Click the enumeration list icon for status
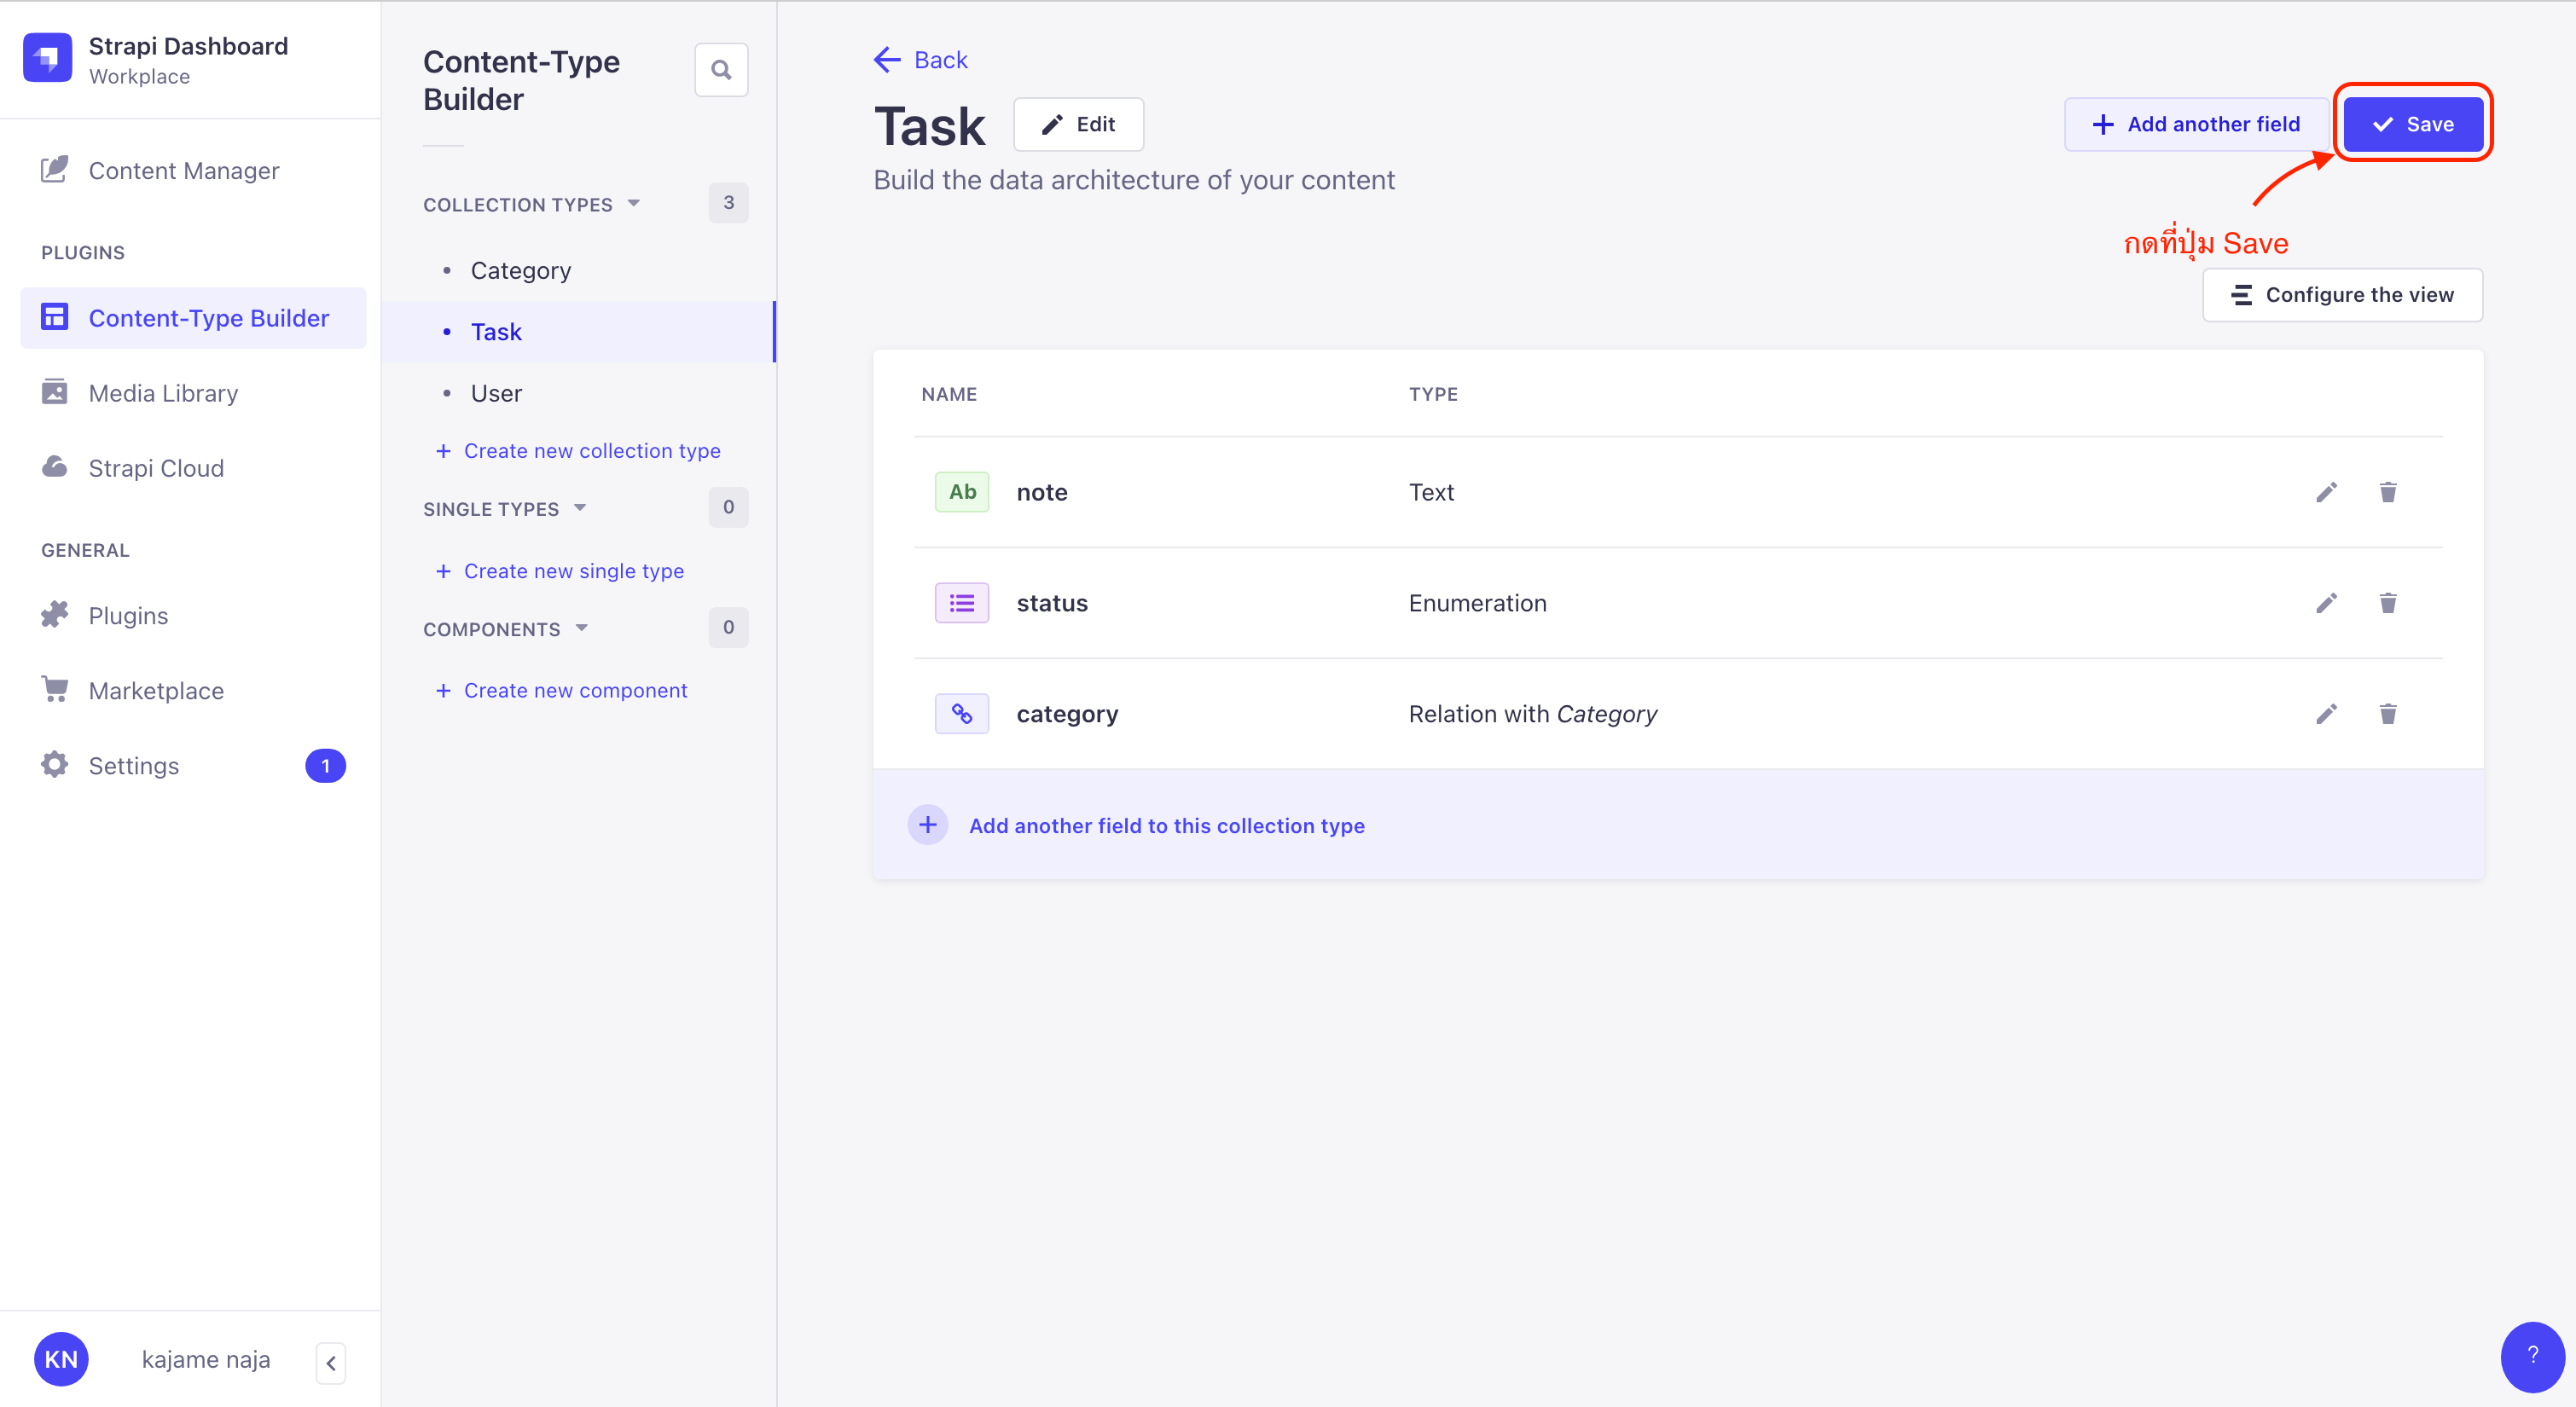Viewport: 2576px width, 1407px height. (x=963, y=603)
